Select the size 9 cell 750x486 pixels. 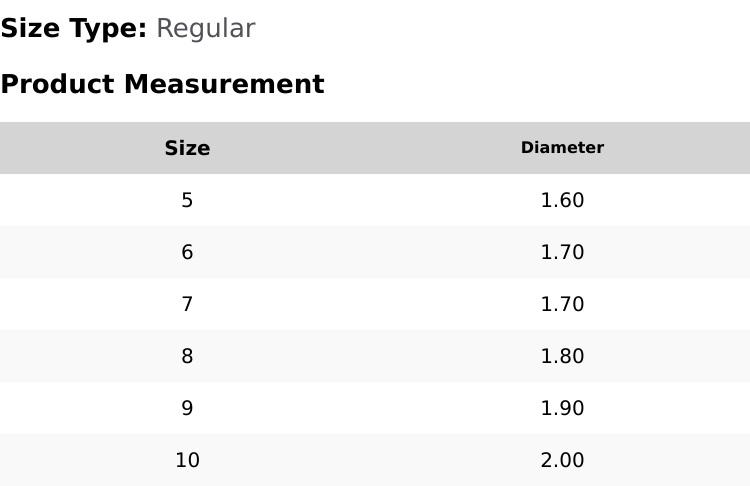(x=187, y=409)
